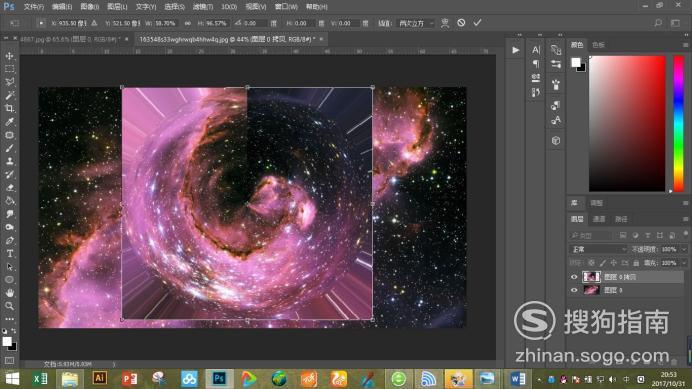Open Word from the taskbar
Image resolution: width=692 pixels, height=389 pixels.
518,378
